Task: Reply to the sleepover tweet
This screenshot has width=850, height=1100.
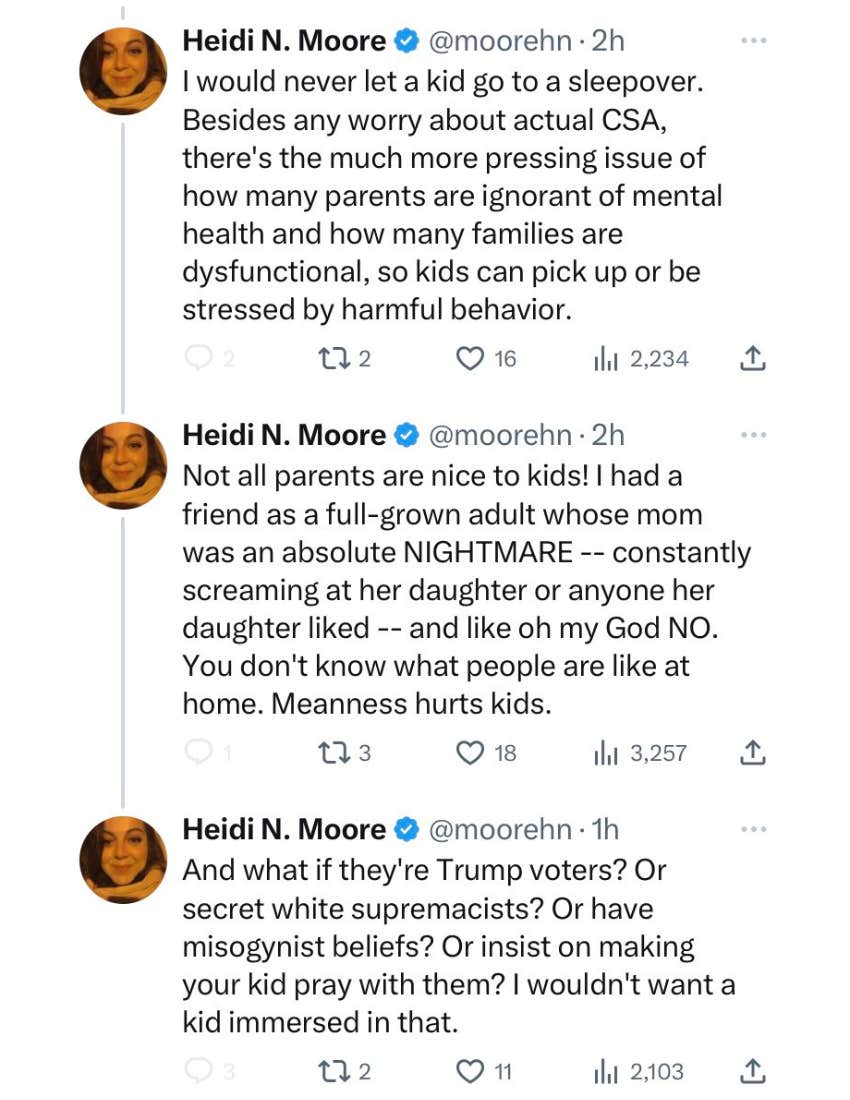Action: (200, 358)
